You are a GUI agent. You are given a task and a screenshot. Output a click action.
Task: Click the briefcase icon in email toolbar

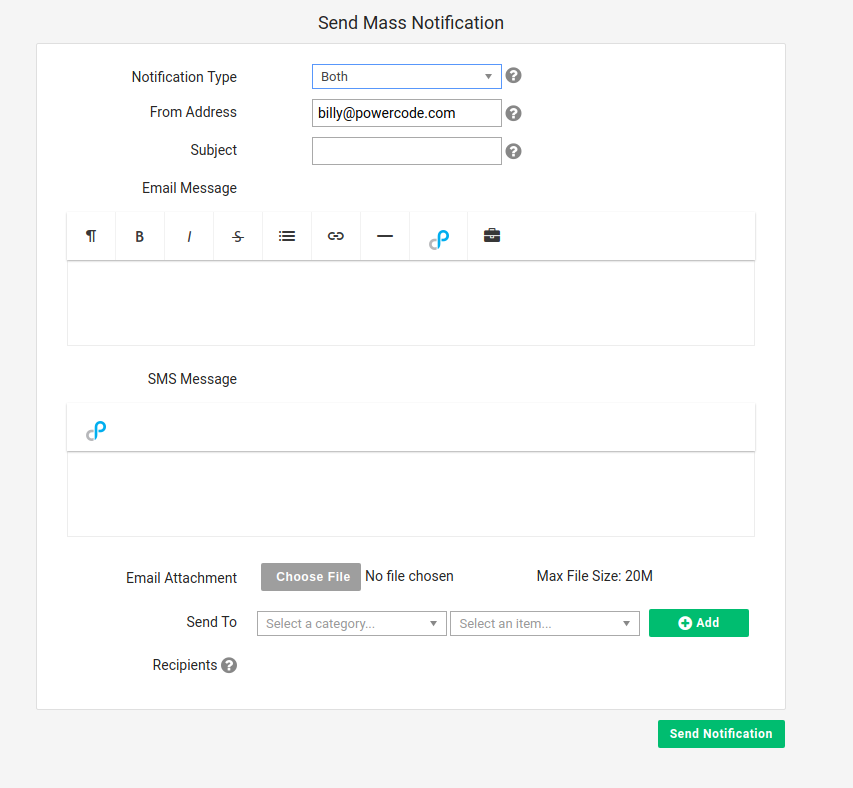[x=492, y=235]
